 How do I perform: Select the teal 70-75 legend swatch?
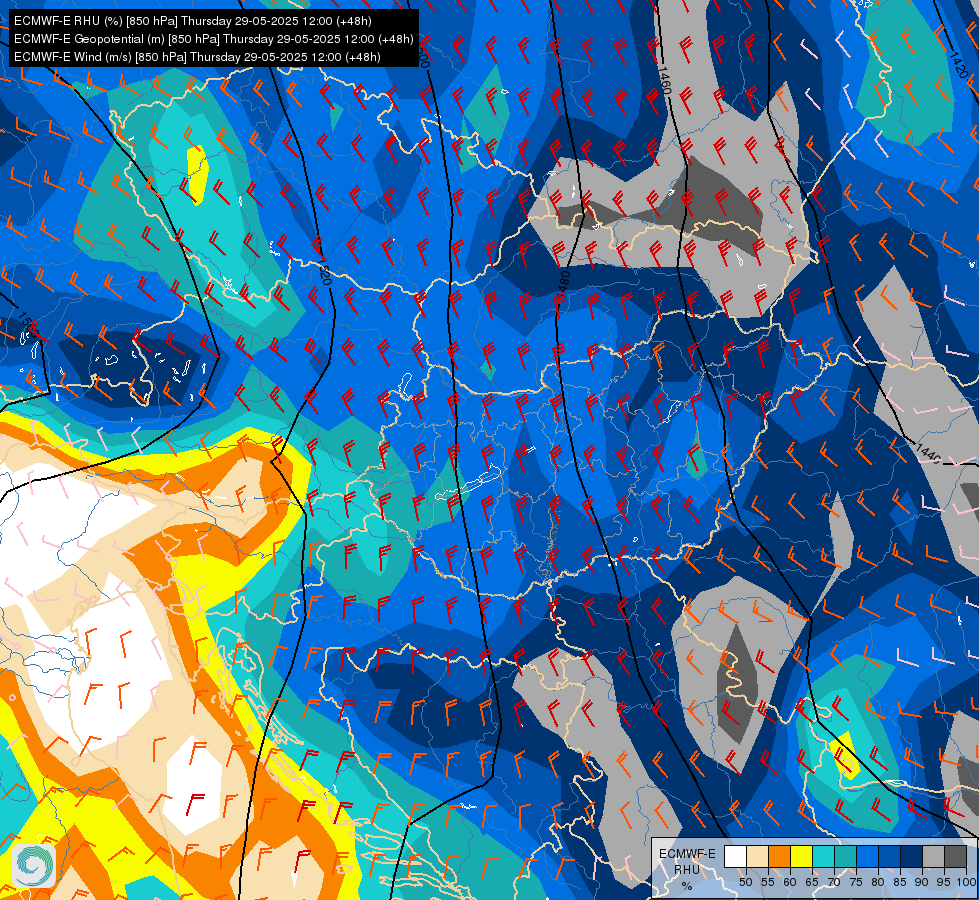845,856
